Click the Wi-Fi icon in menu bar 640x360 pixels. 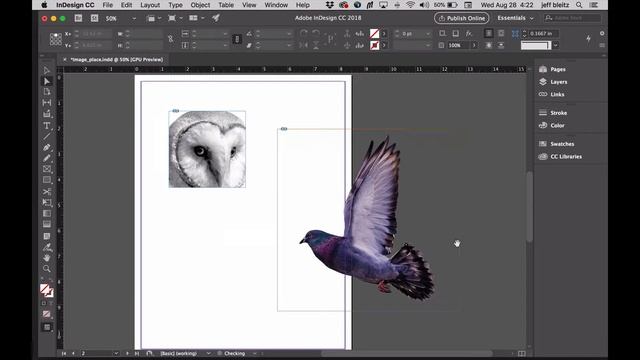click(410, 5)
